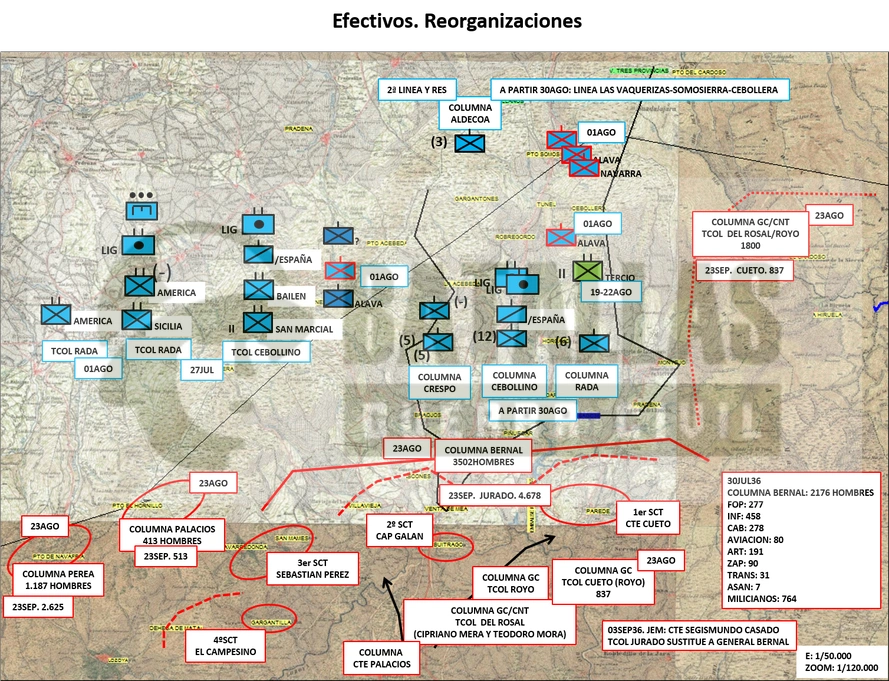Click the dark blue unit symbol with question mark
889x681 pixels.
[x=338, y=235]
